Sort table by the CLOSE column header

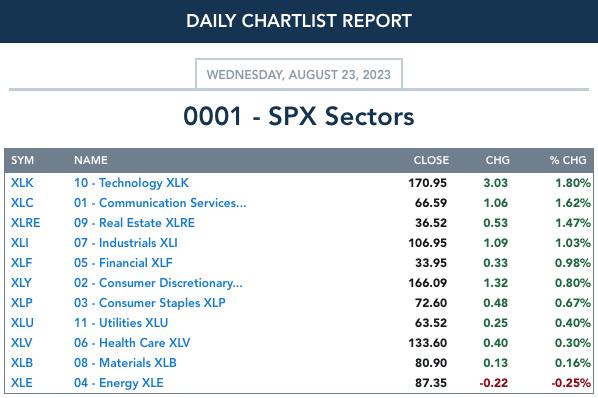[x=431, y=160]
